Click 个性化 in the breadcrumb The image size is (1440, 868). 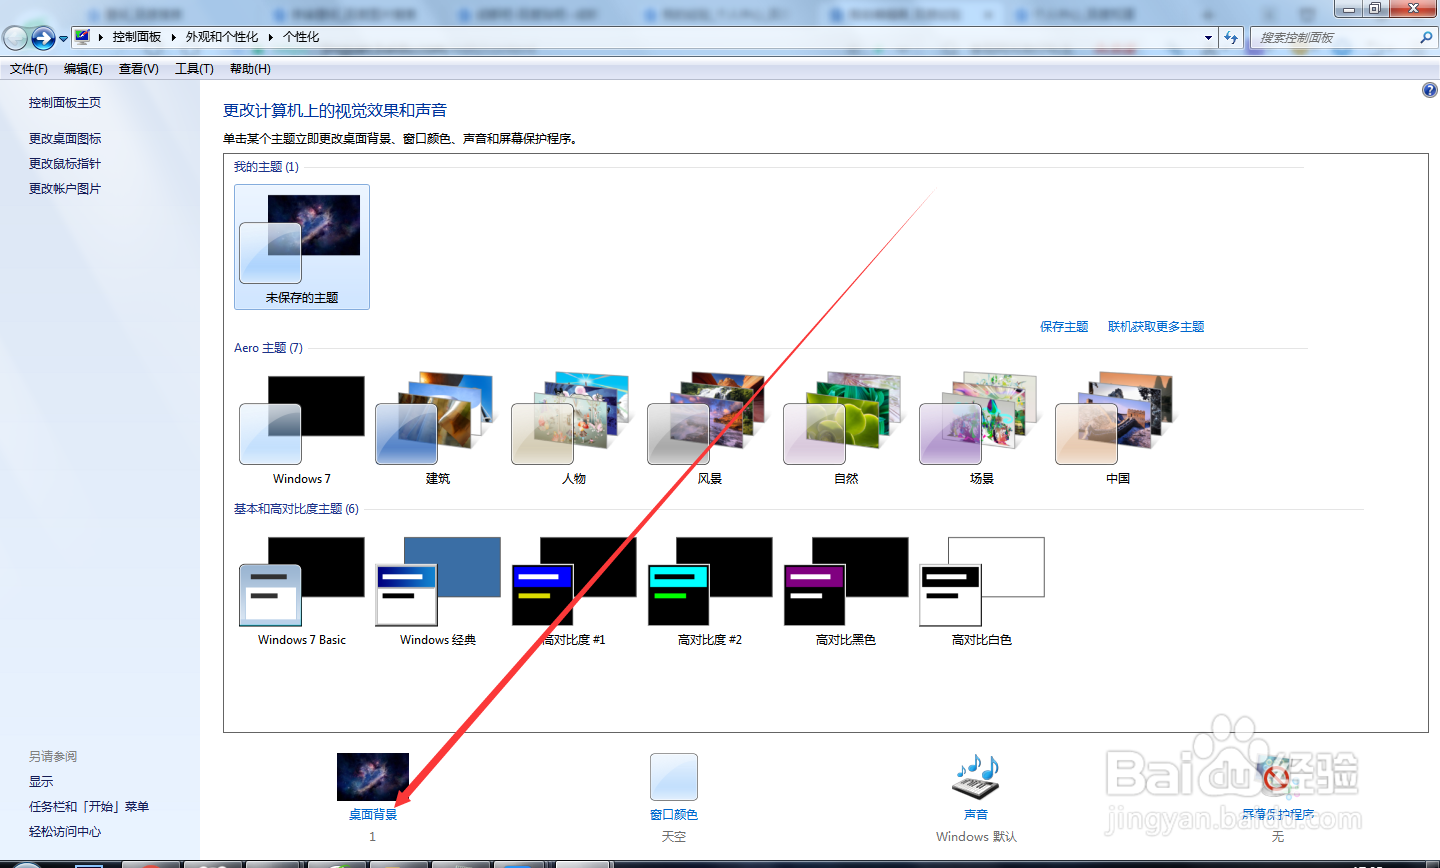[301, 37]
